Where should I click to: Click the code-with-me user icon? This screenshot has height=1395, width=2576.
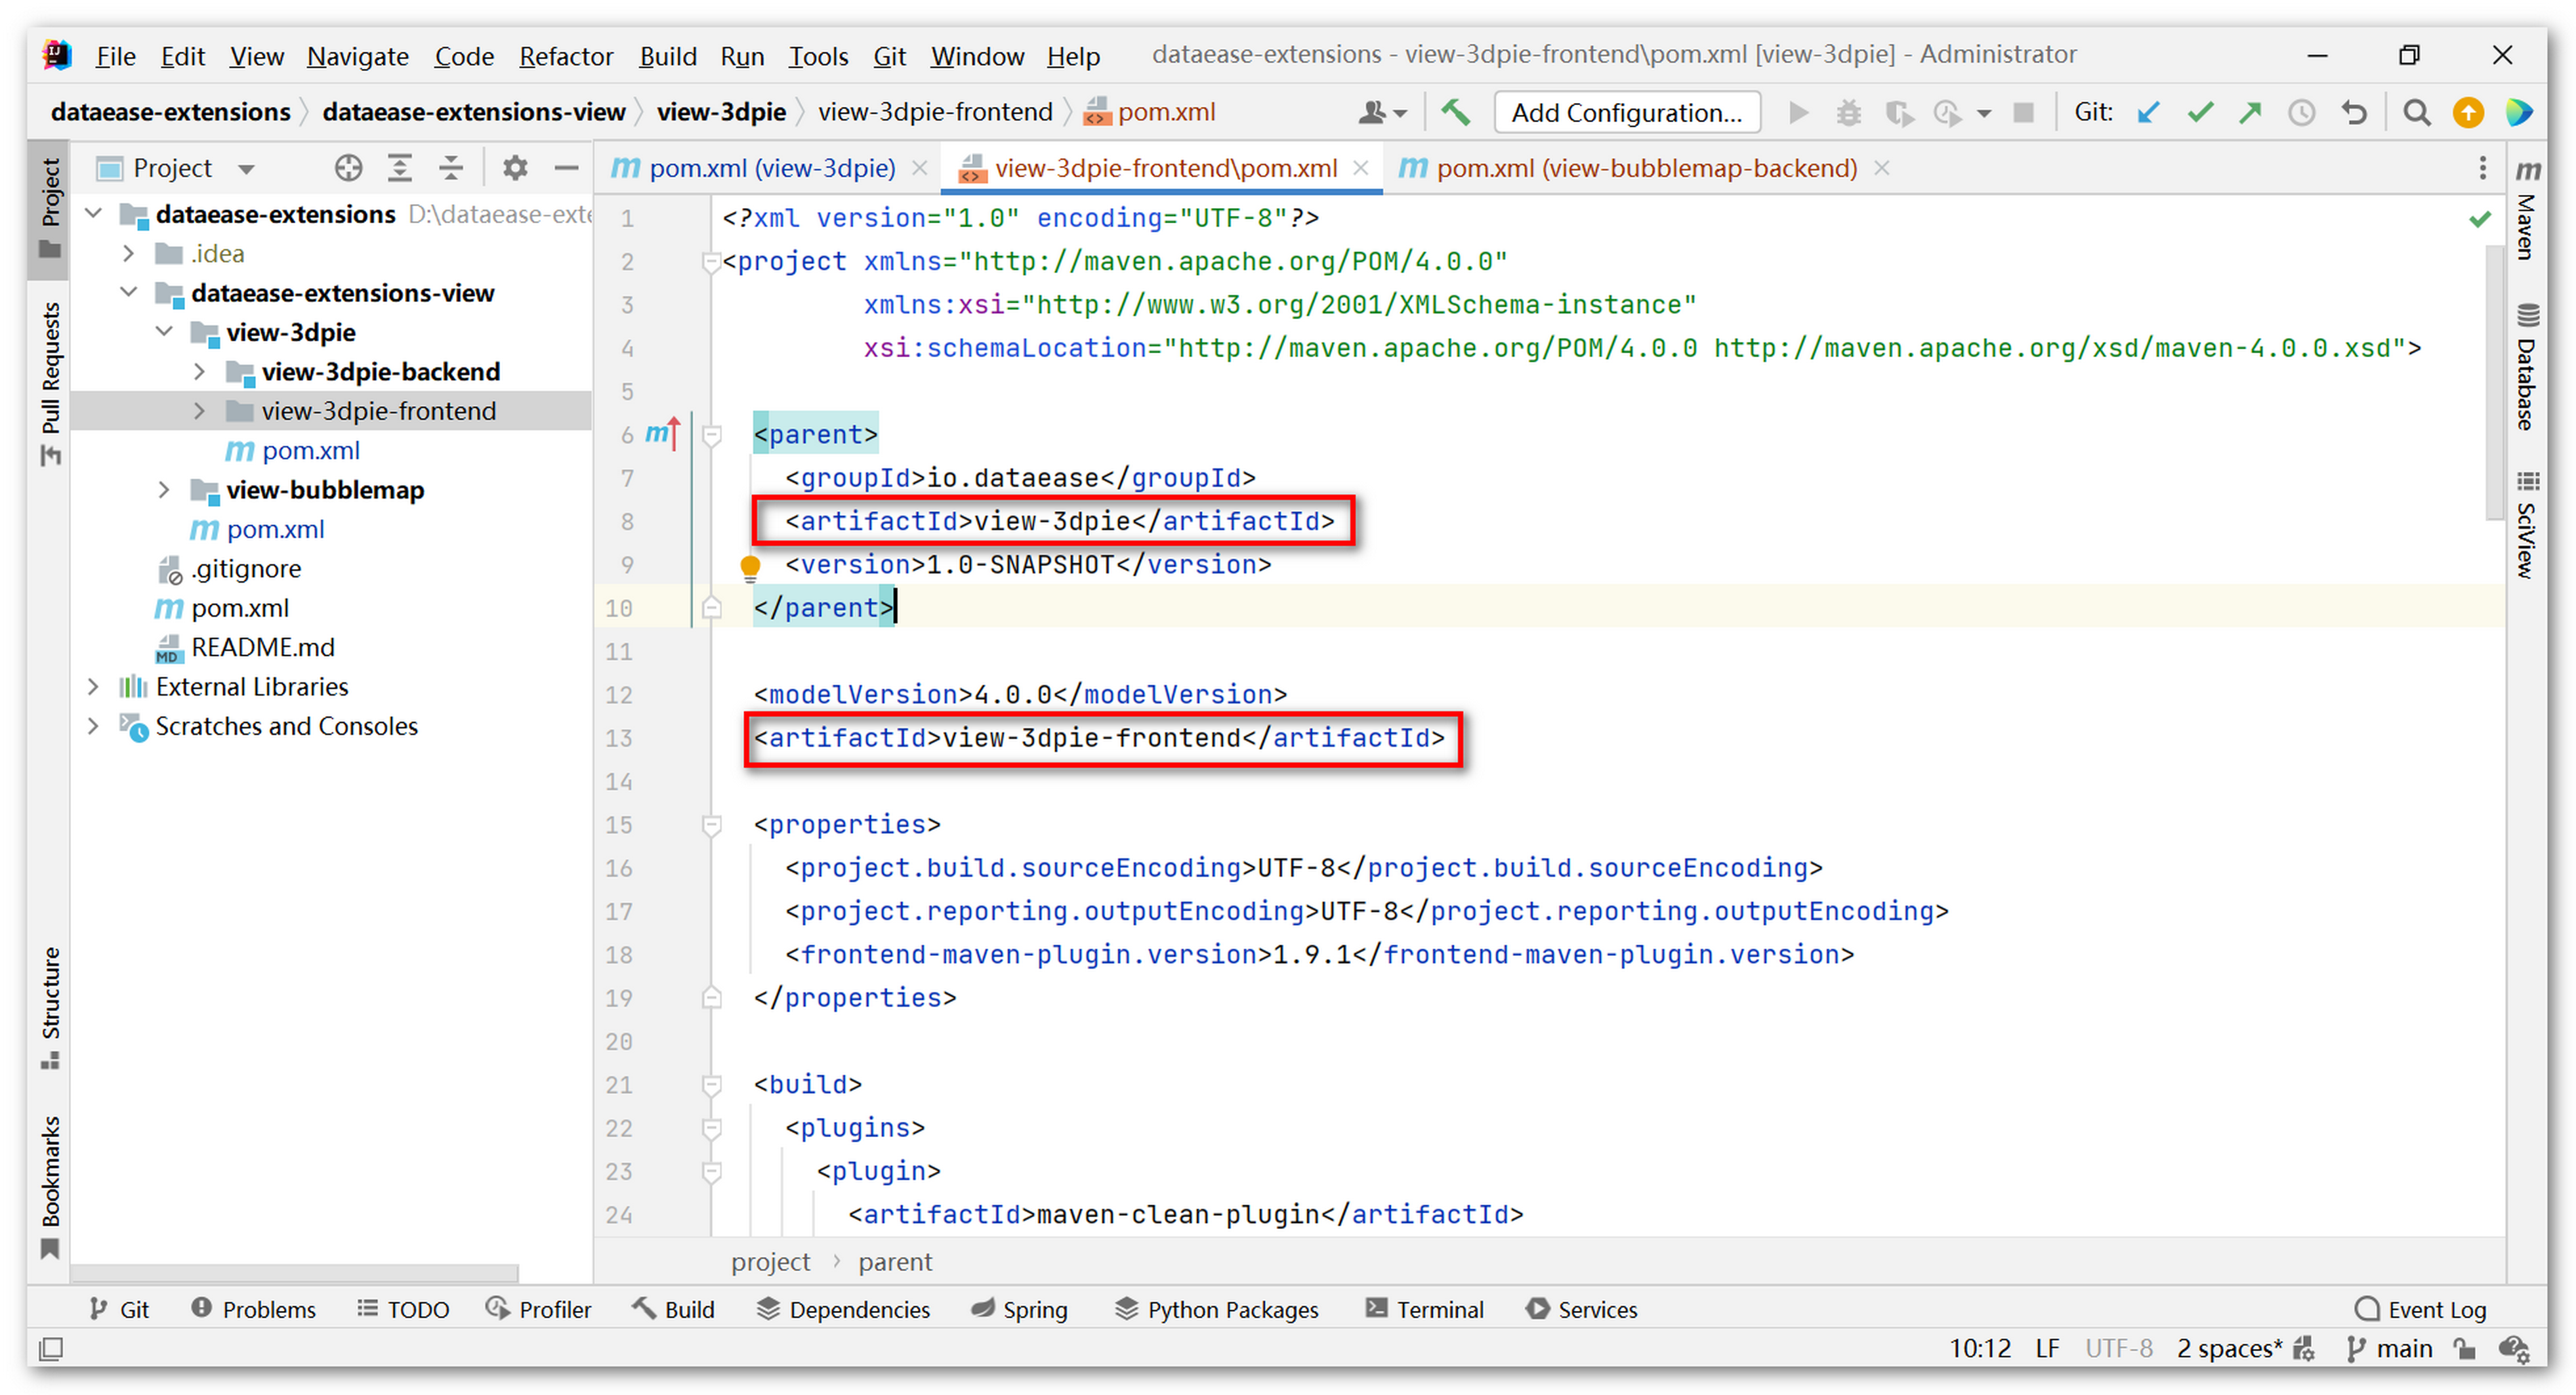click(x=1383, y=113)
